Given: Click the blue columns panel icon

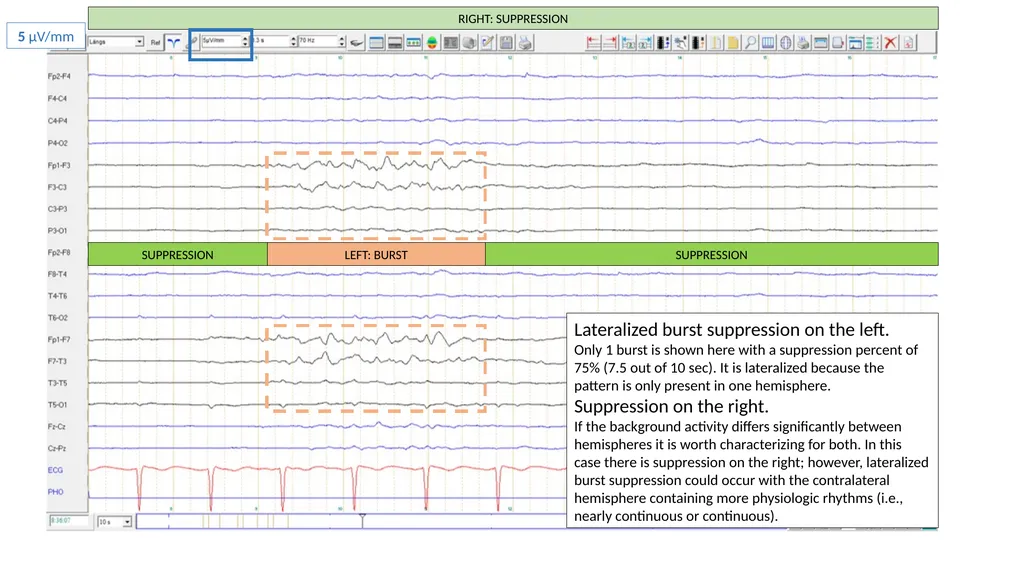Looking at the screenshot, I should coord(768,43).
